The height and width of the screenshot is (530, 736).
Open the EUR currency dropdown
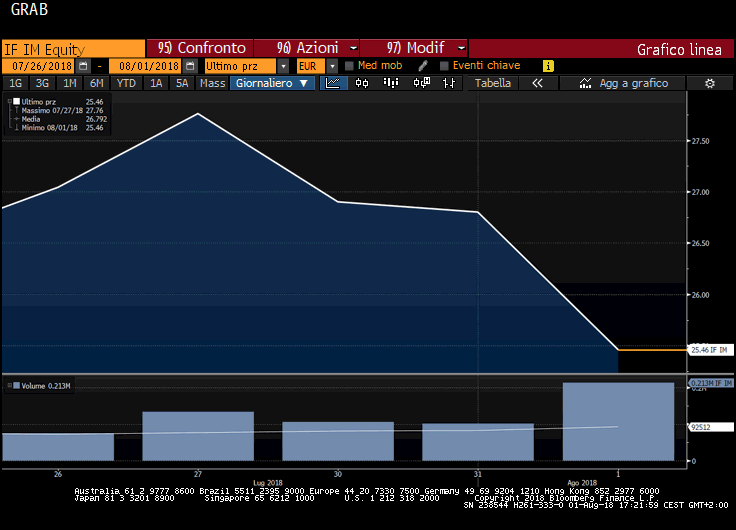pyautogui.click(x=332, y=66)
